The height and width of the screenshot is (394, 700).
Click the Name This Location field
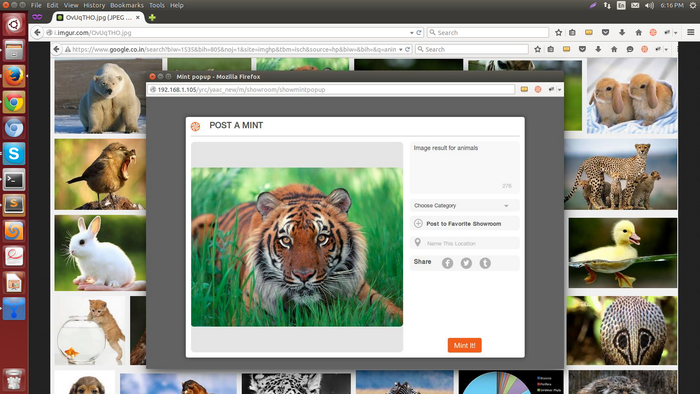click(464, 243)
